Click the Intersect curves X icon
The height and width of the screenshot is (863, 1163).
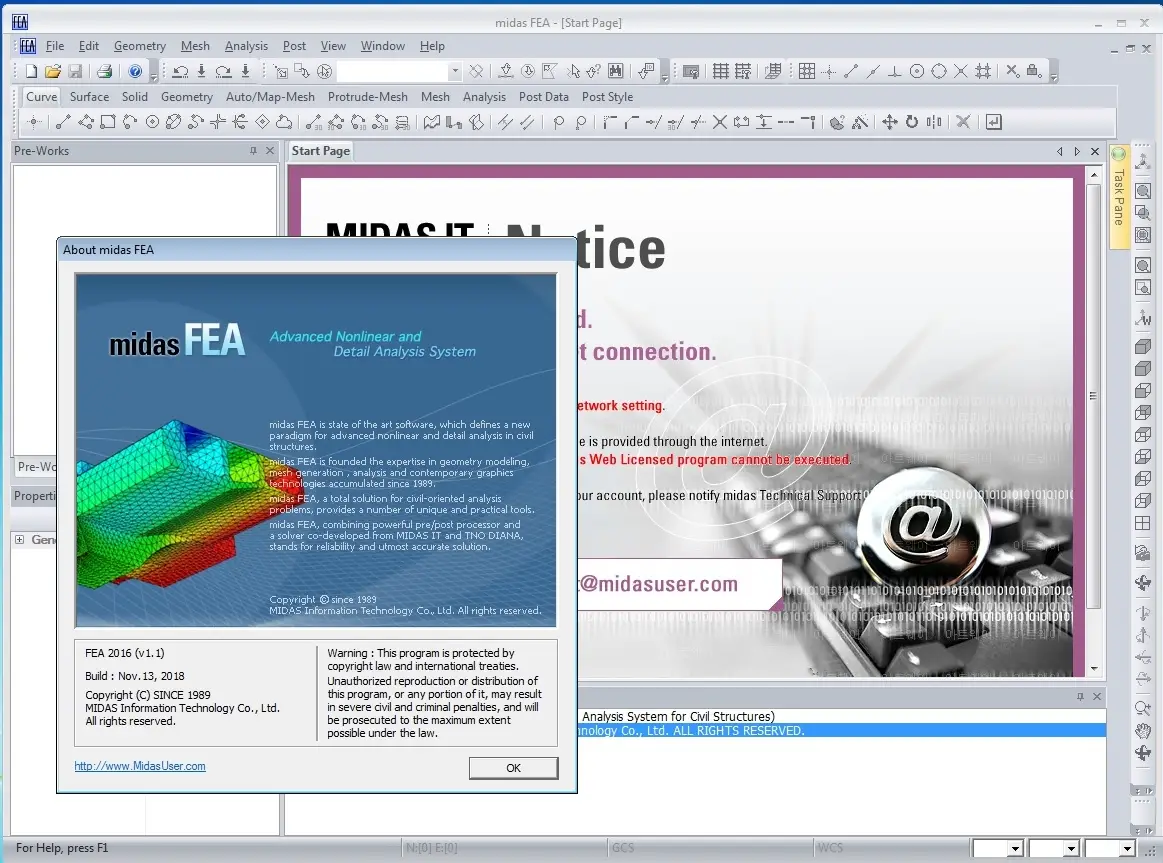(719, 122)
